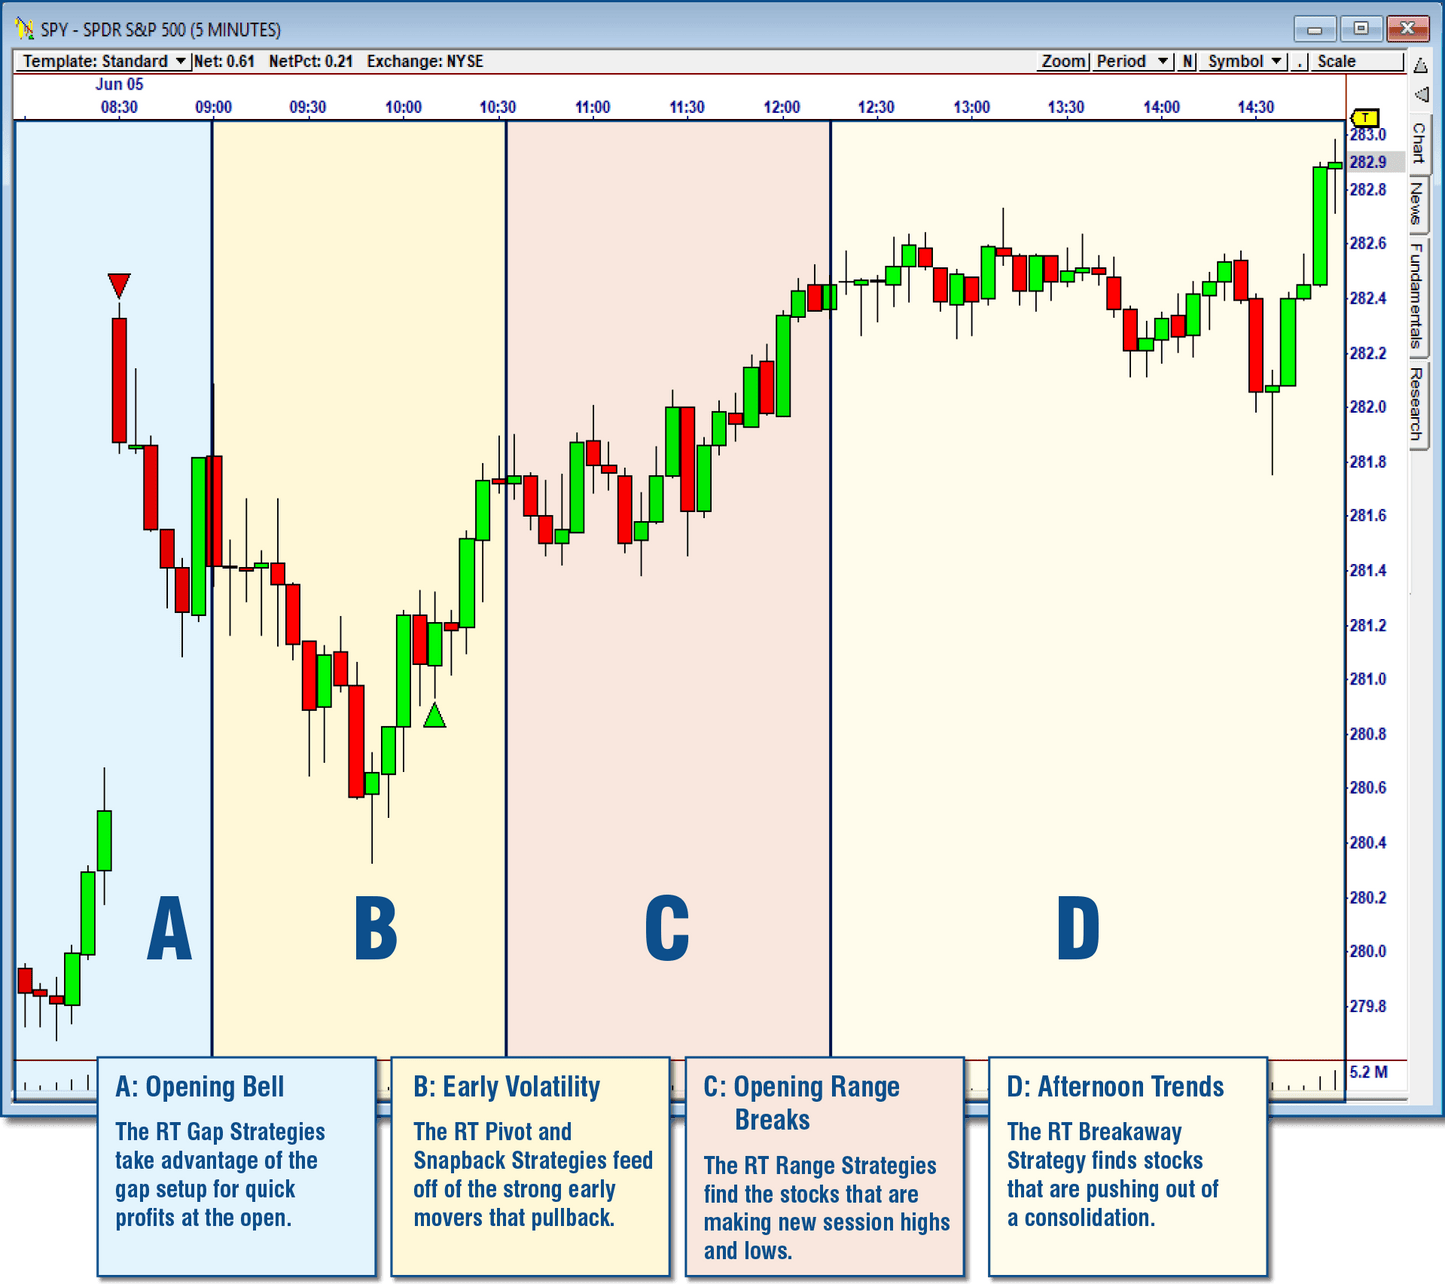Click the 282.6 price axis label
1445x1284 pixels.
pos(1368,243)
